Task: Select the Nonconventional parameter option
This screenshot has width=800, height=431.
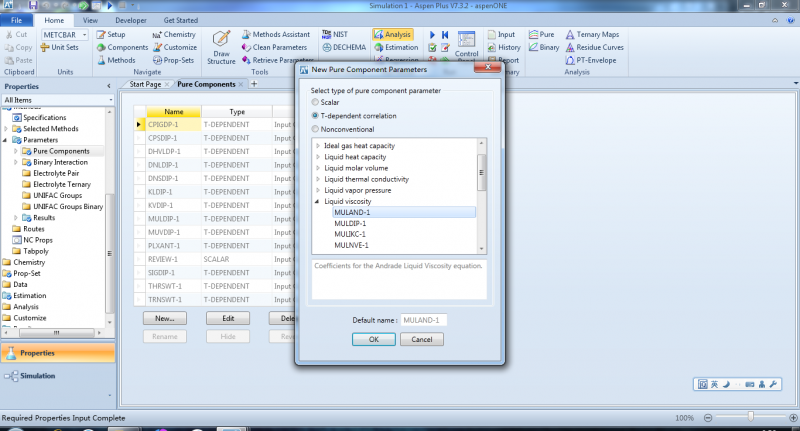Action: pos(315,129)
